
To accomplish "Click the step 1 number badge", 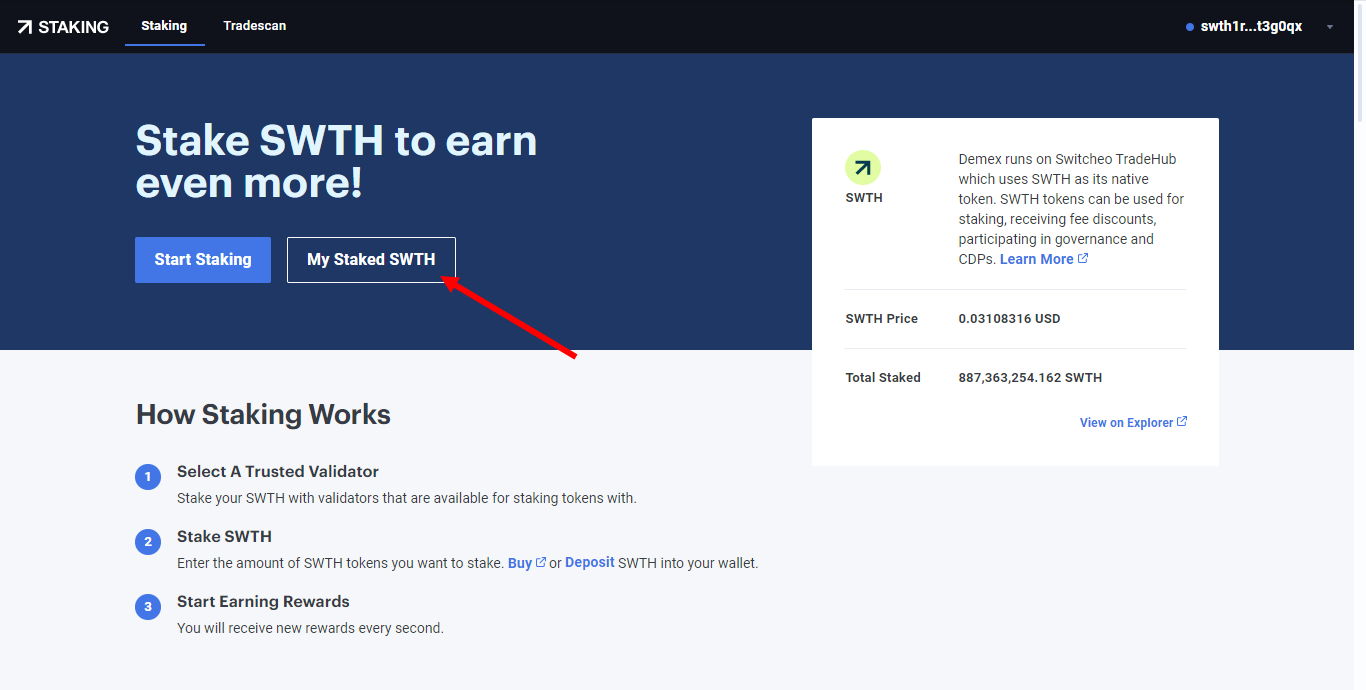I will (x=148, y=477).
